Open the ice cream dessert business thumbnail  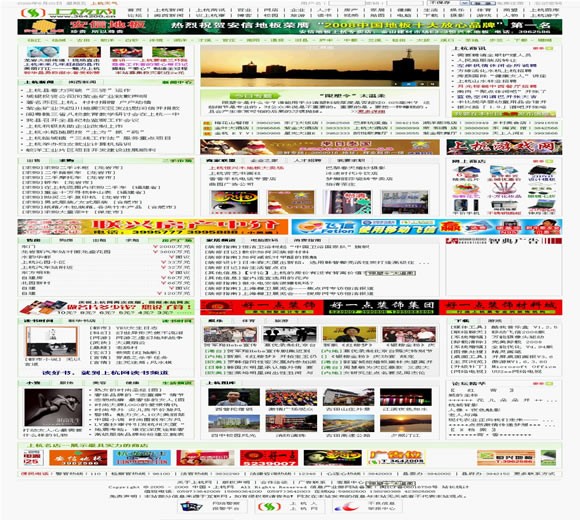tap(291, 202)
